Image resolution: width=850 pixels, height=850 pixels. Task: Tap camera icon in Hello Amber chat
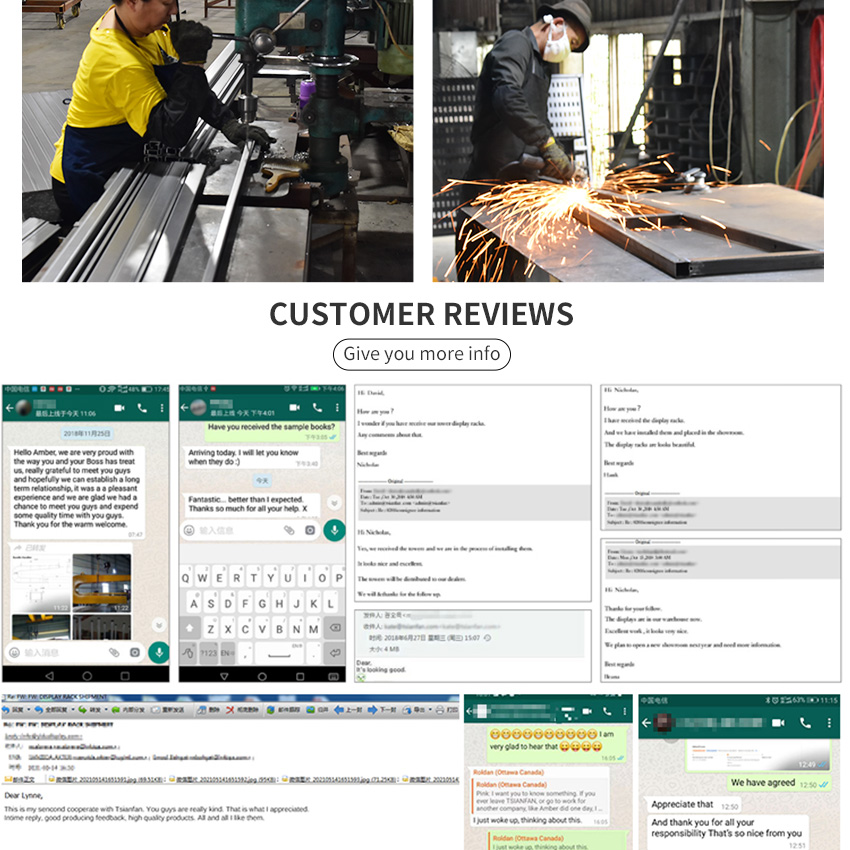point(134,653)
